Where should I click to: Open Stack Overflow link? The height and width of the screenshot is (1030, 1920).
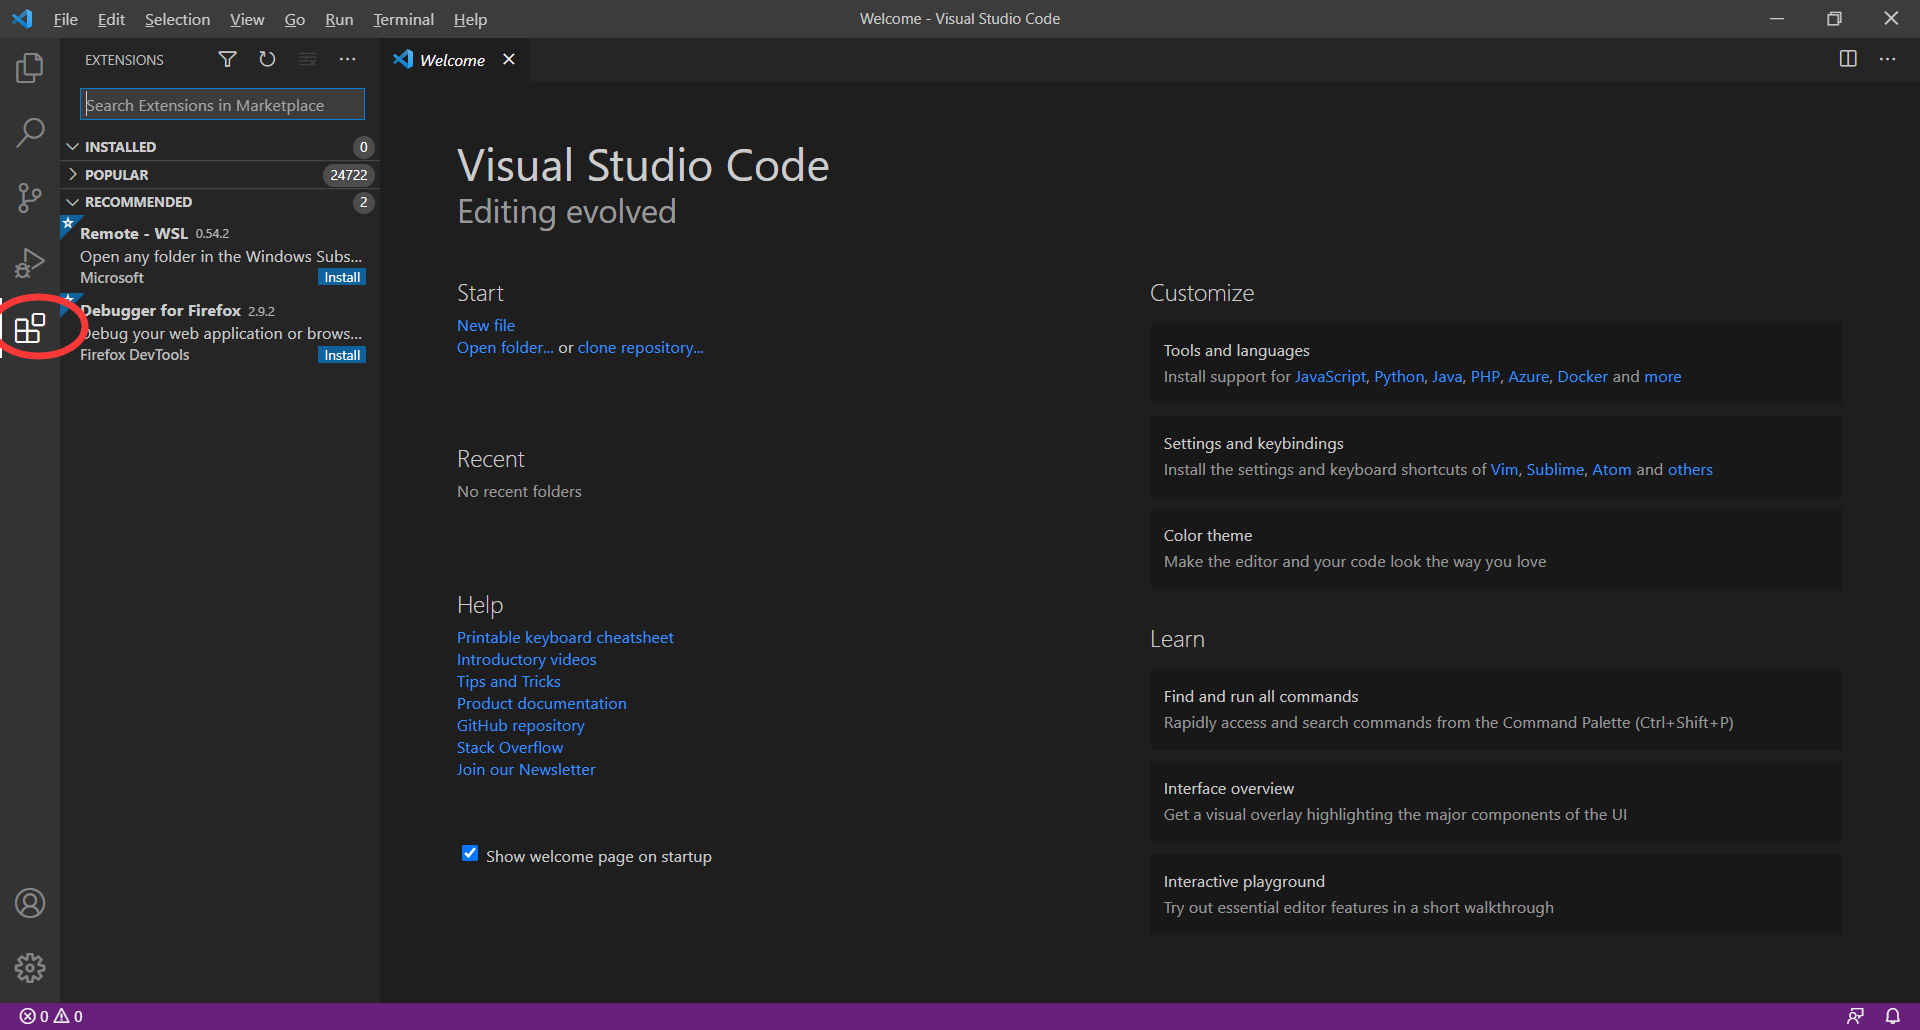[510, 747]
